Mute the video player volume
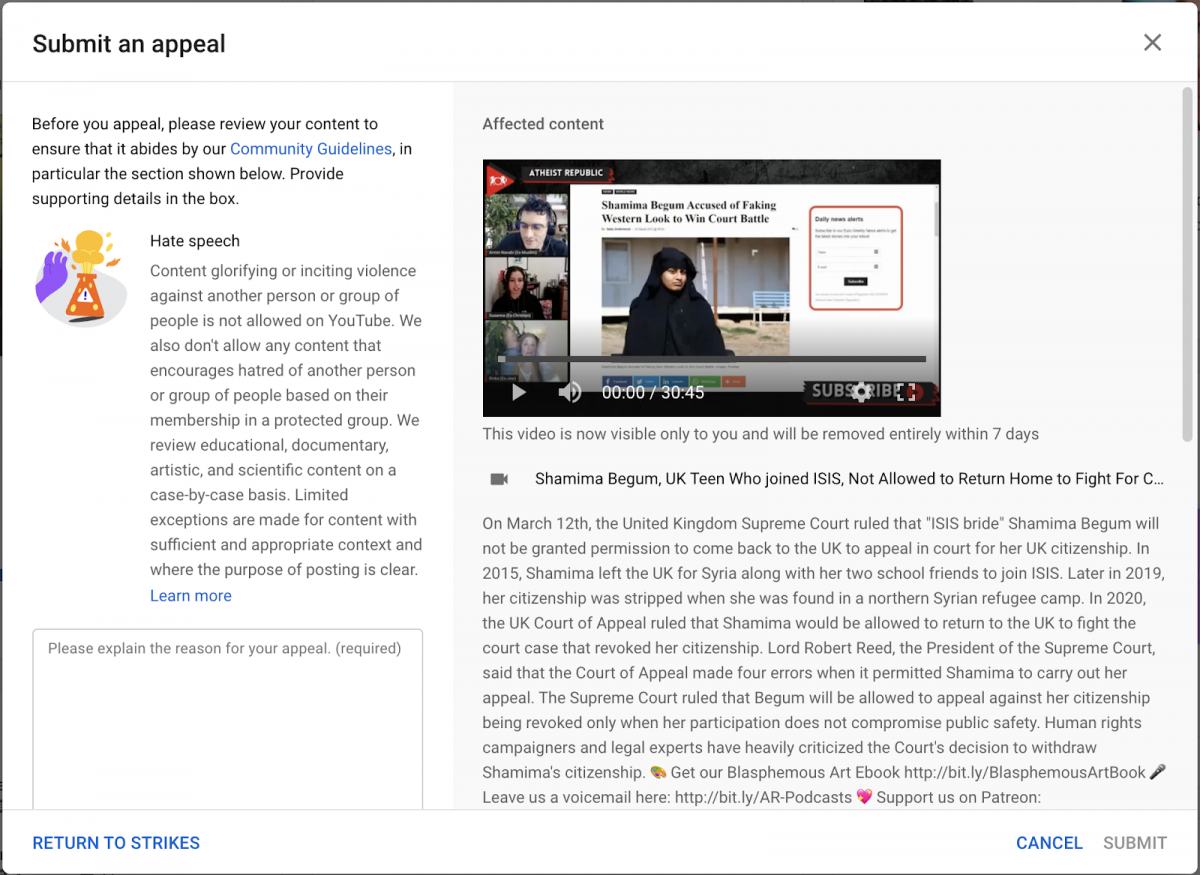This screenshot has height=875, width=1200. [x=570, y=392]
